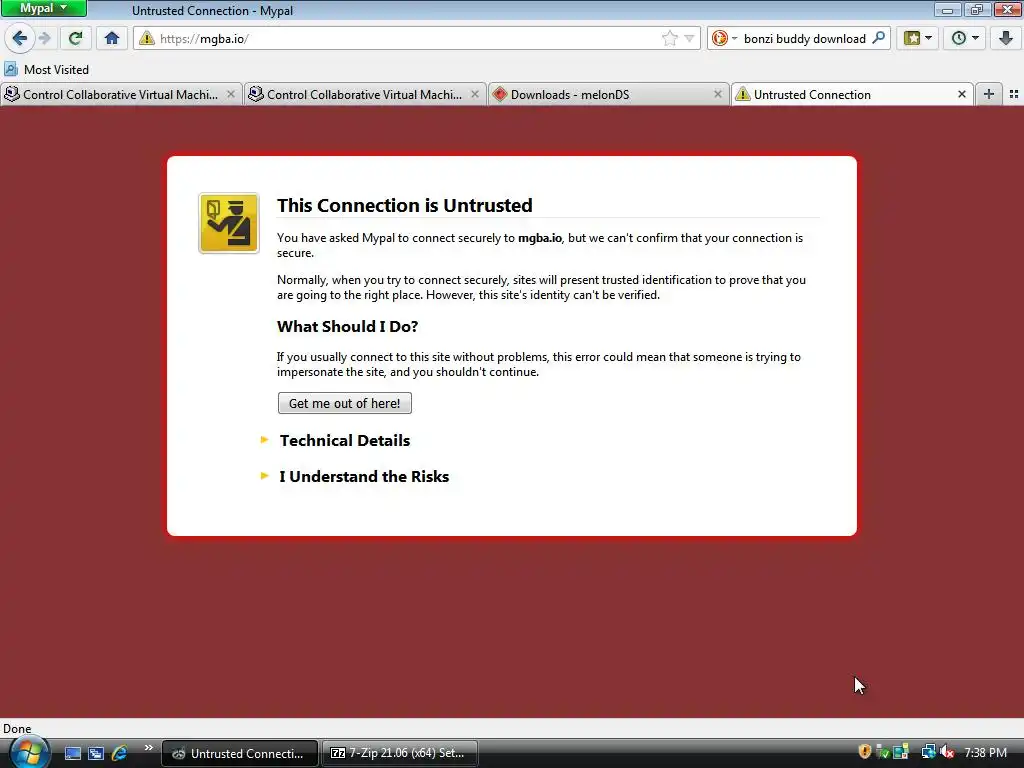Open a new tab with plus button
The height and width of the screenshot is (768, 1024).
pyautogui.click(x=989, y=95)
